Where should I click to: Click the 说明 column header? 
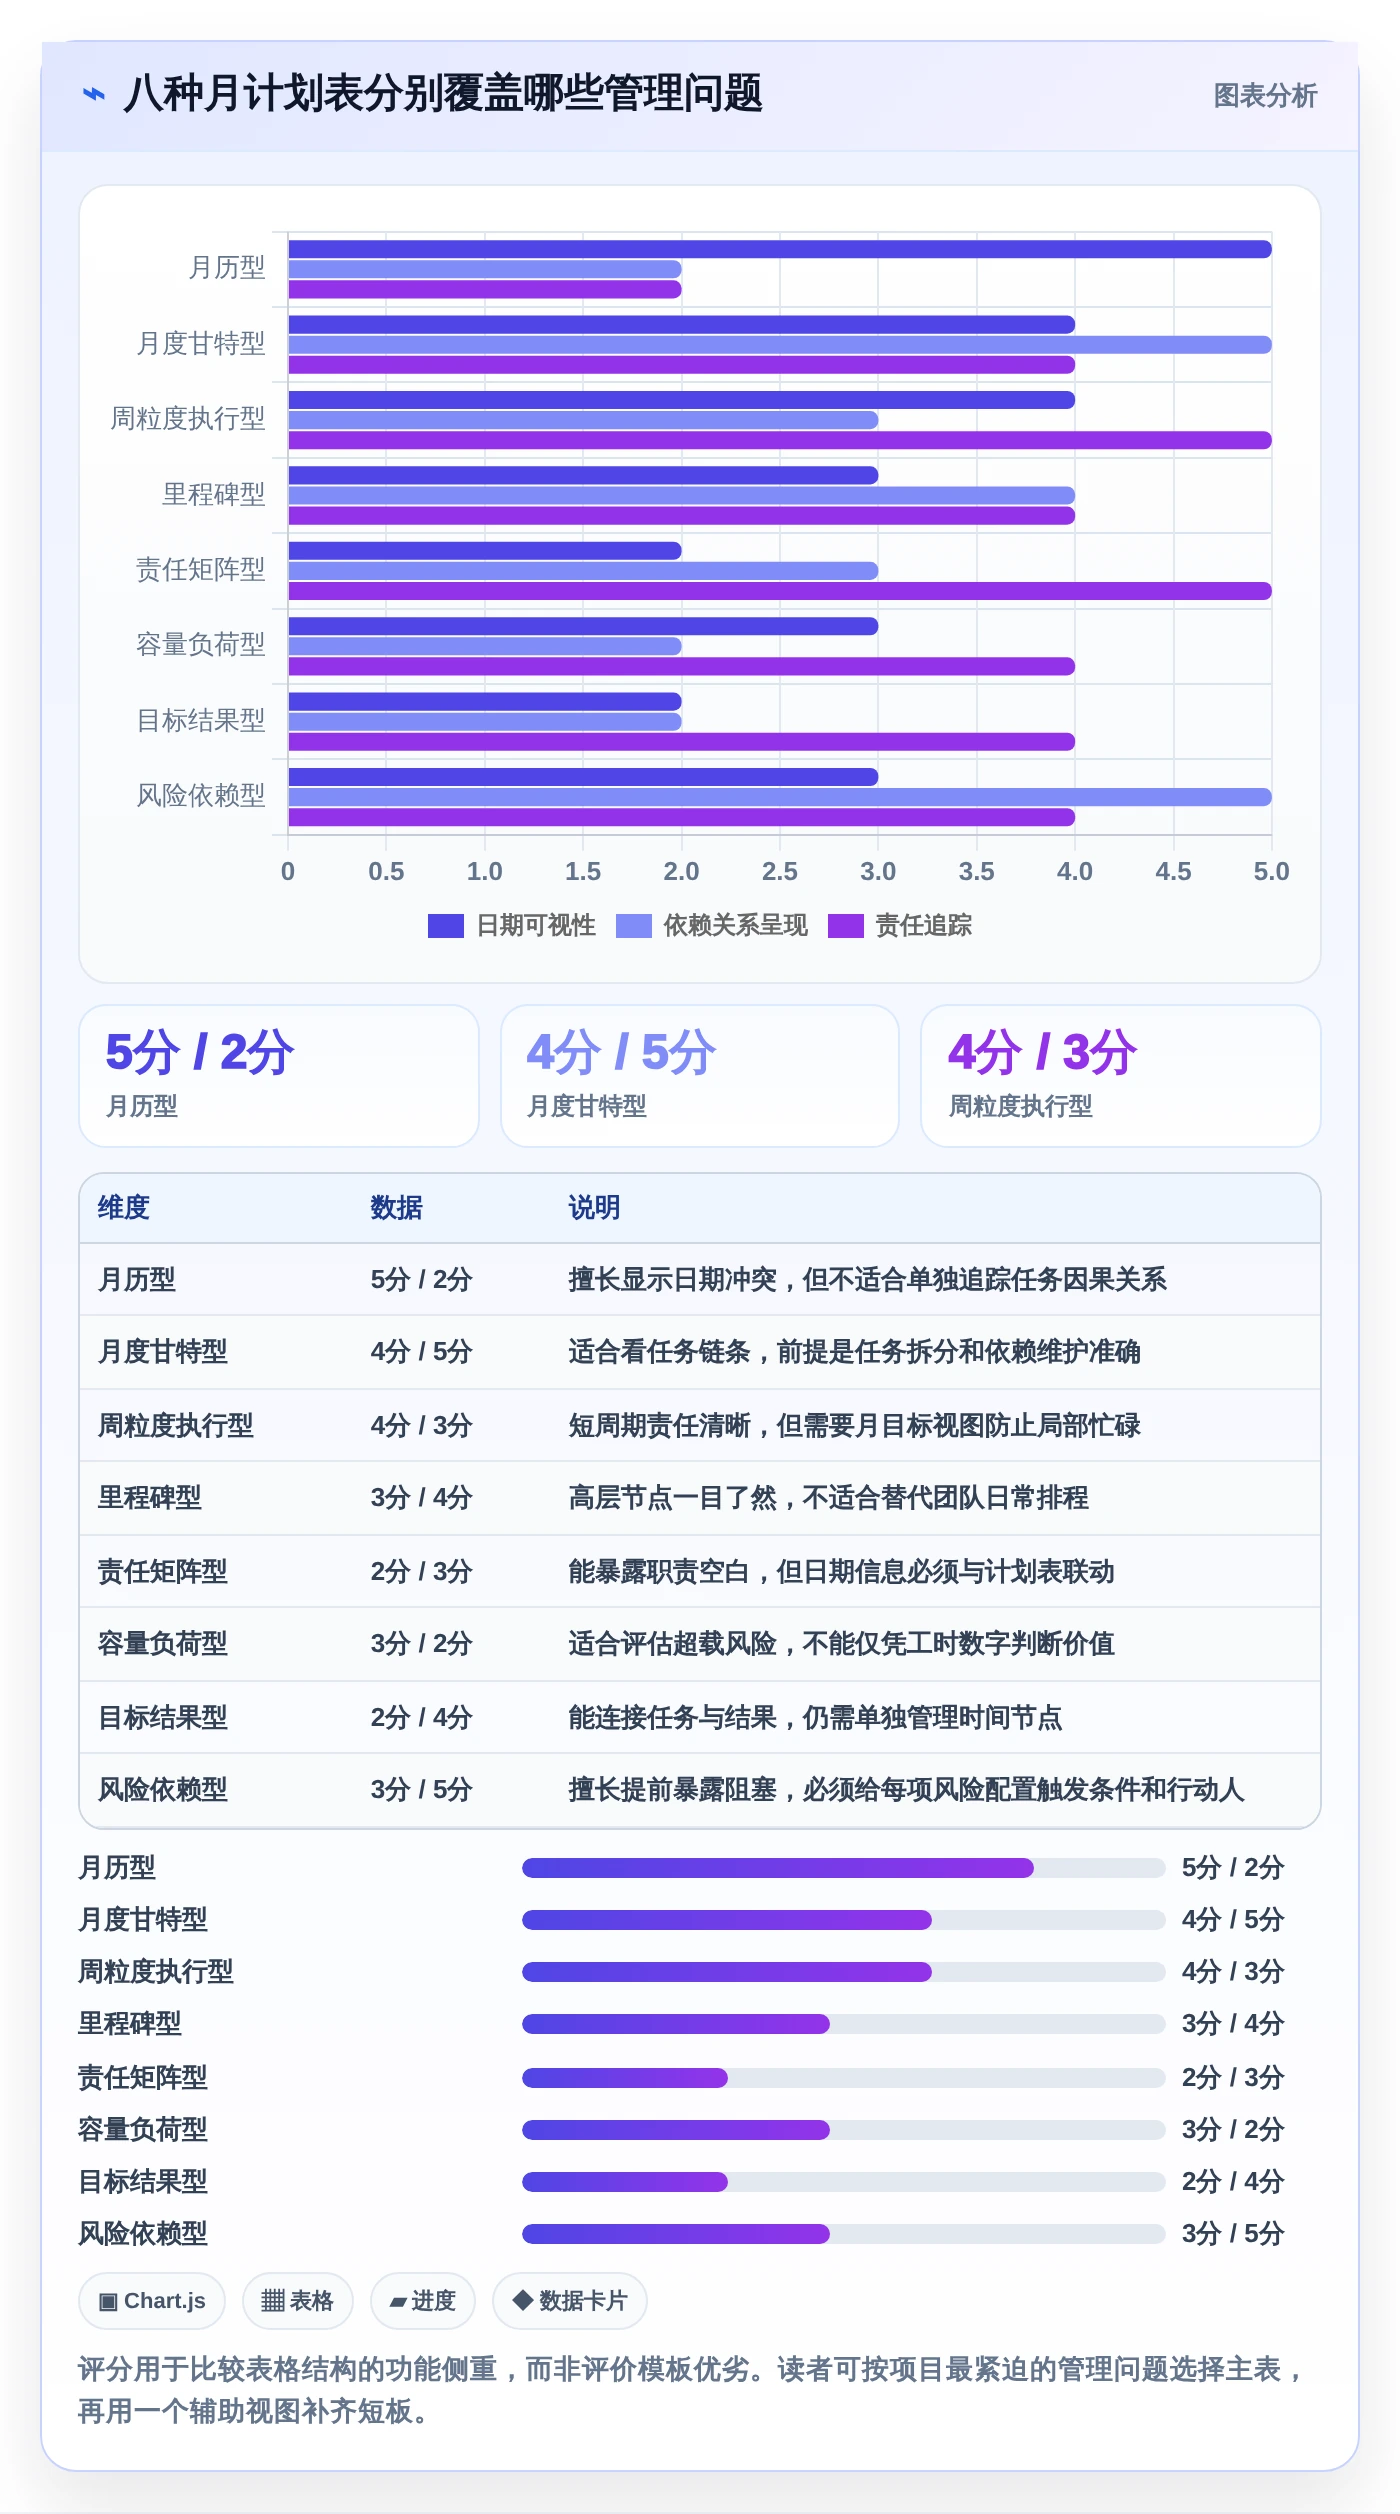pyautogui.click(x=594, y=1207)
